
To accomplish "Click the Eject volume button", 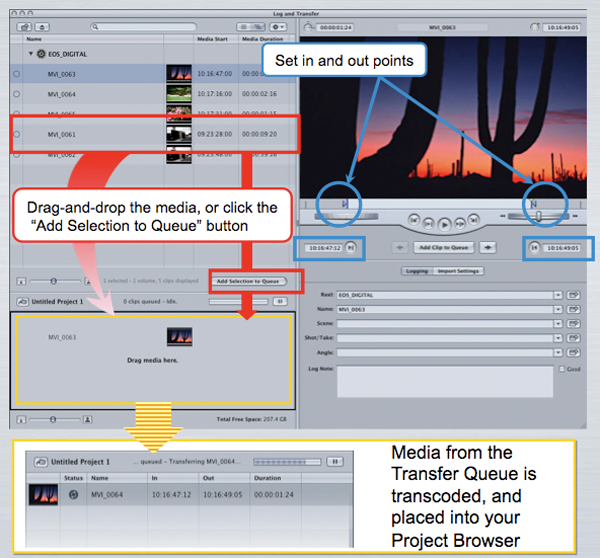I will 42,27.
